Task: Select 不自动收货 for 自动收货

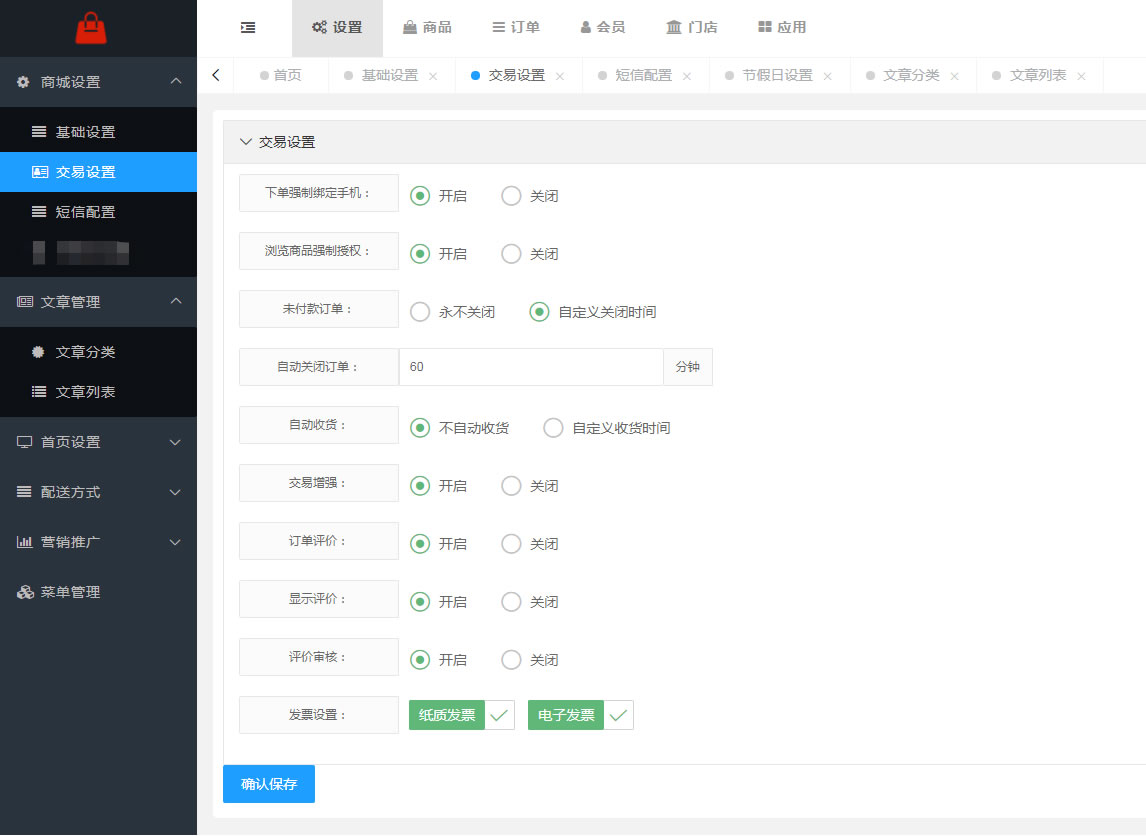Action: click(x=420, y=428)
